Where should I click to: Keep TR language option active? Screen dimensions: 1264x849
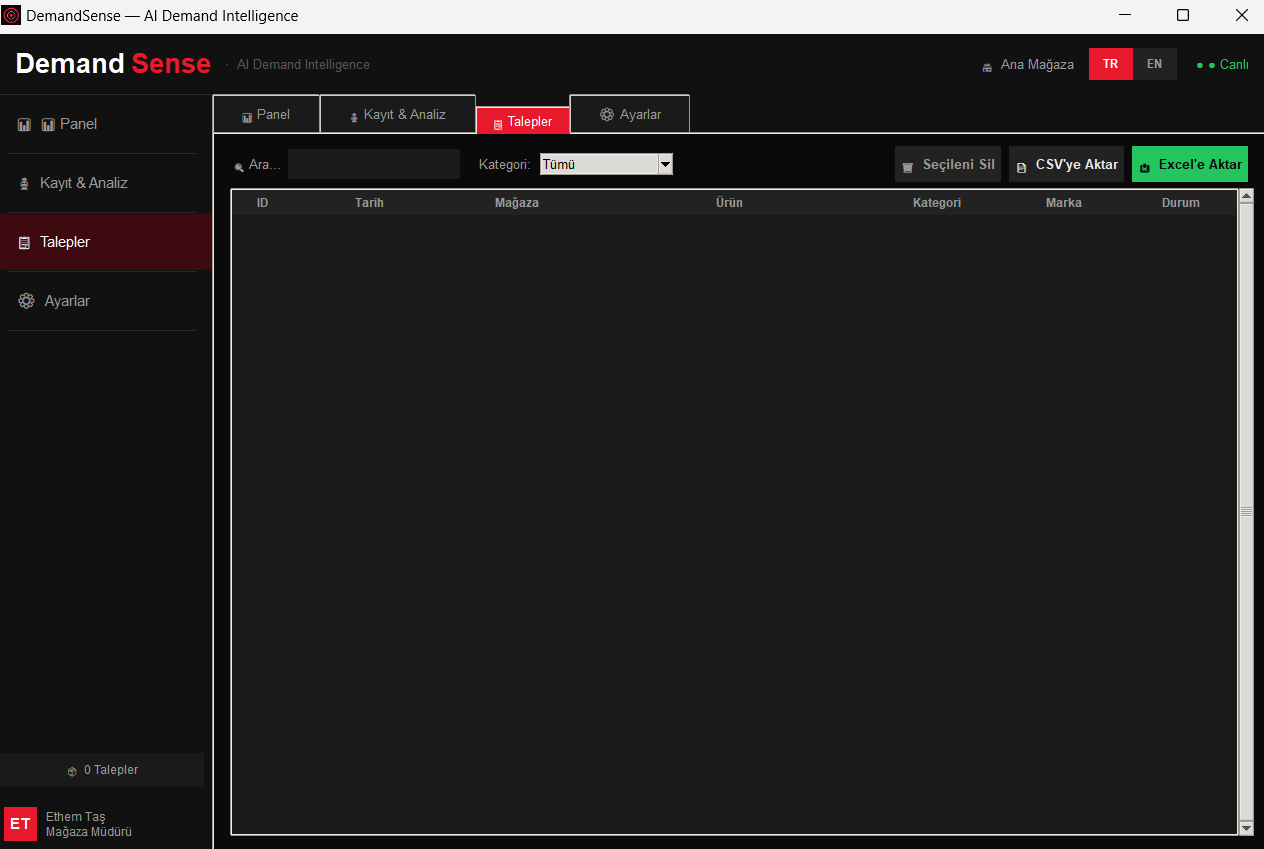[1111, 63]
